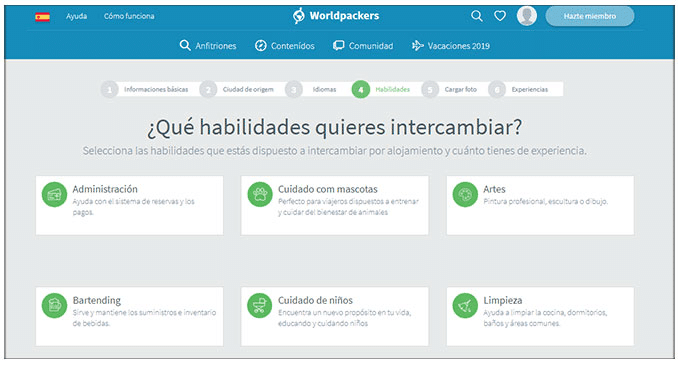Viewport: 678px width, 366px height.
Task: Select the Experiencias step
Action: (x=530, y=90)
